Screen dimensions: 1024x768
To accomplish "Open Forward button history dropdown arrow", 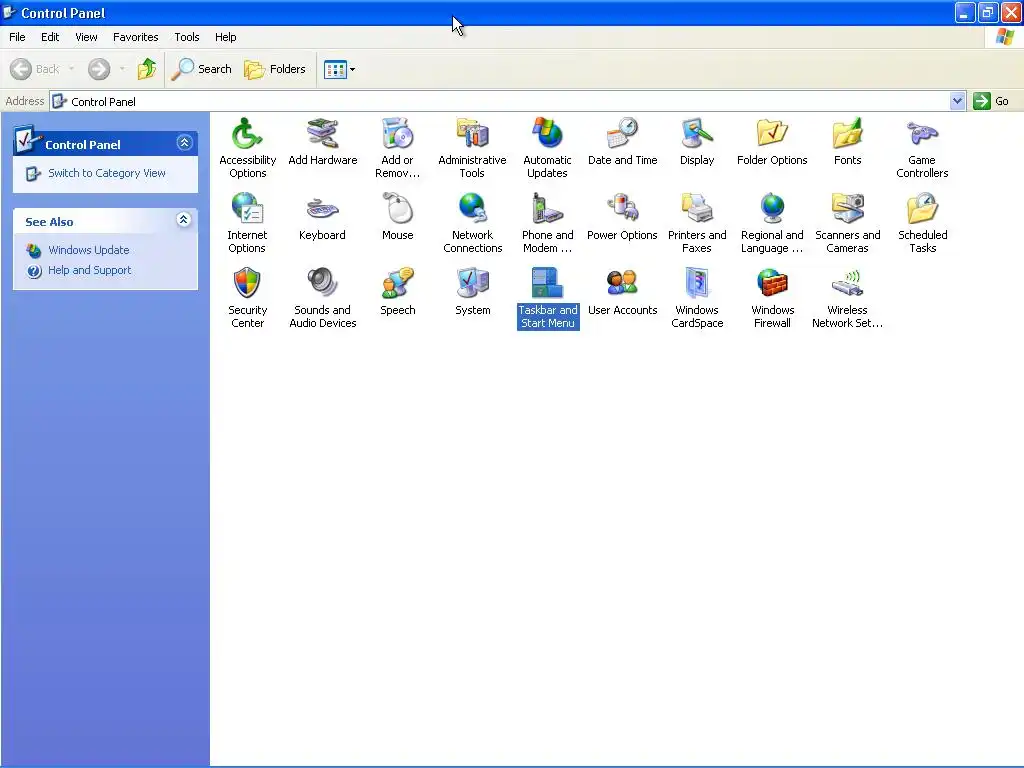I will (122, 69).
